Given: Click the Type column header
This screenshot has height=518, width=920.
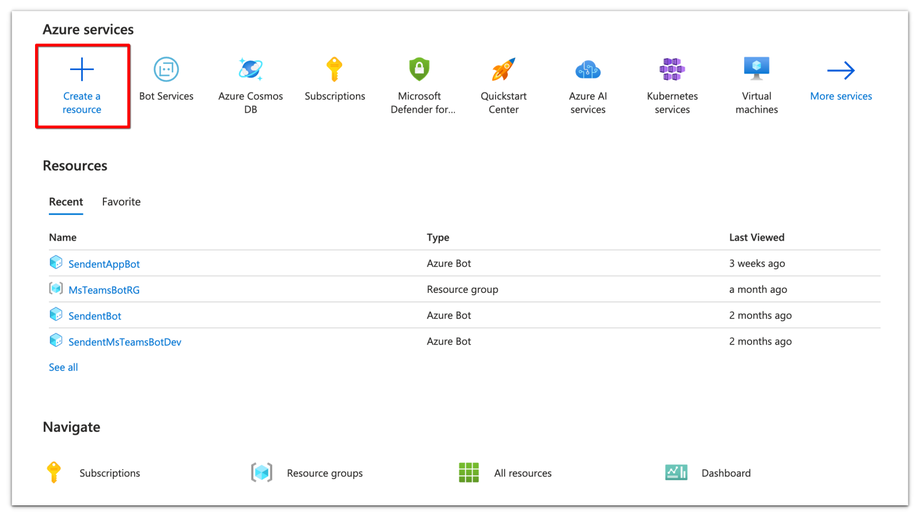Looking at the screenshot, I should coord(438,237).
